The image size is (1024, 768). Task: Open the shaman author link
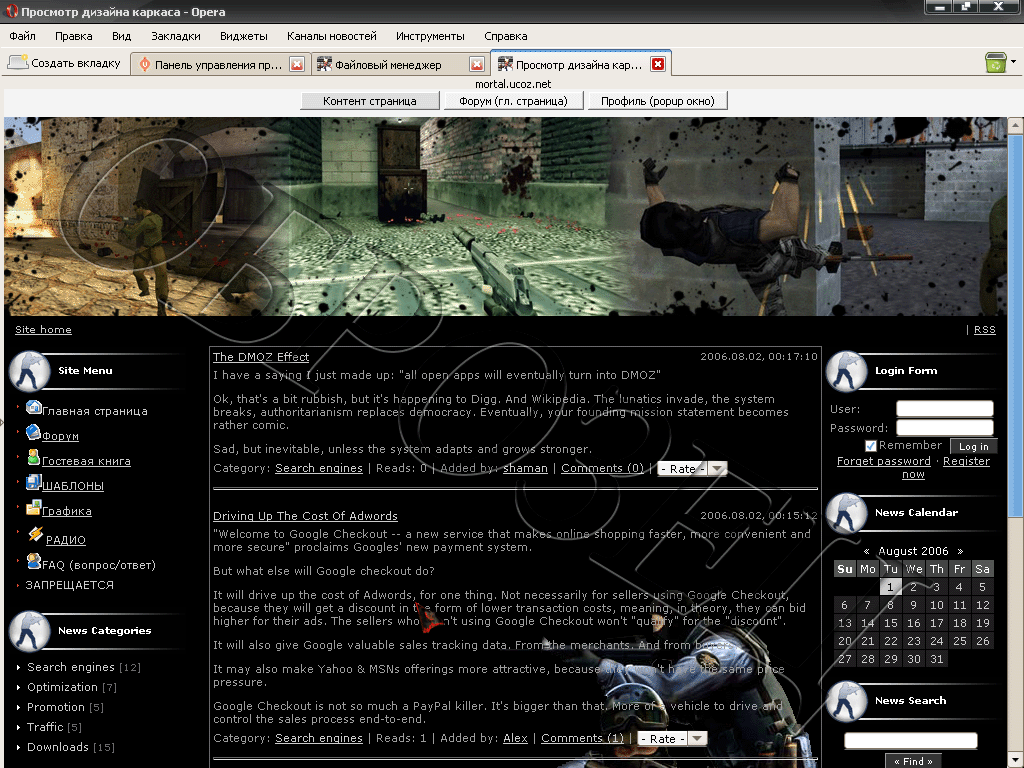525,468
